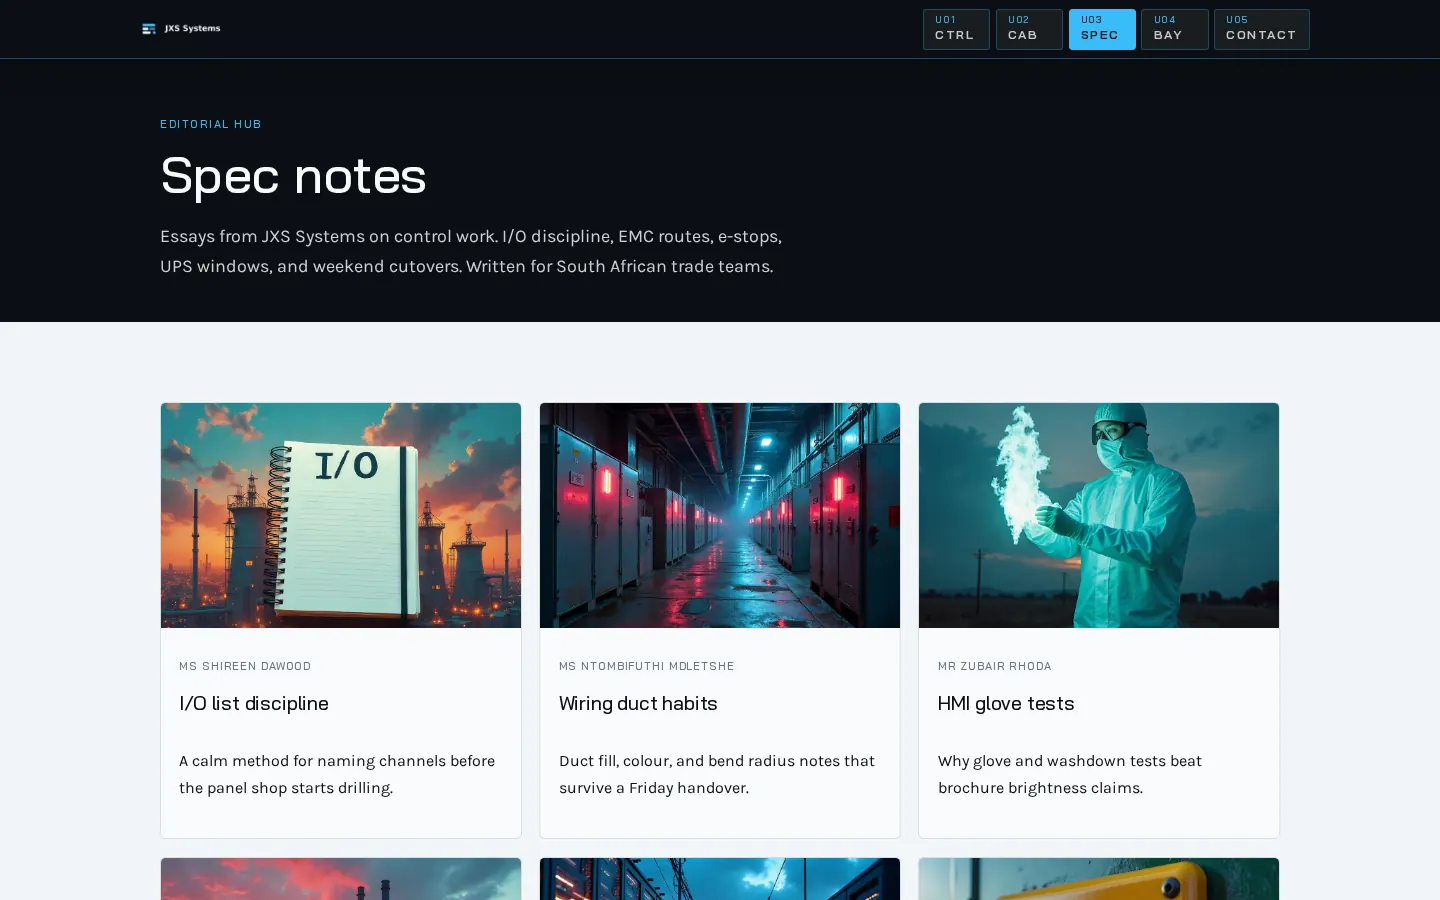The image size is (1440, 900).
Task: Open the 'Wiring duct habits' article
Action: pos(638,703)
